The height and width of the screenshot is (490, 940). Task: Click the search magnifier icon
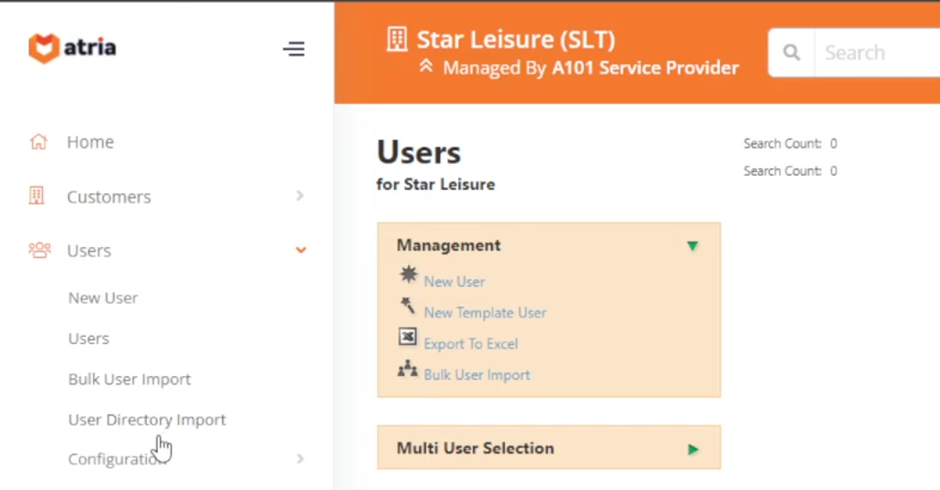pos(791,52)
